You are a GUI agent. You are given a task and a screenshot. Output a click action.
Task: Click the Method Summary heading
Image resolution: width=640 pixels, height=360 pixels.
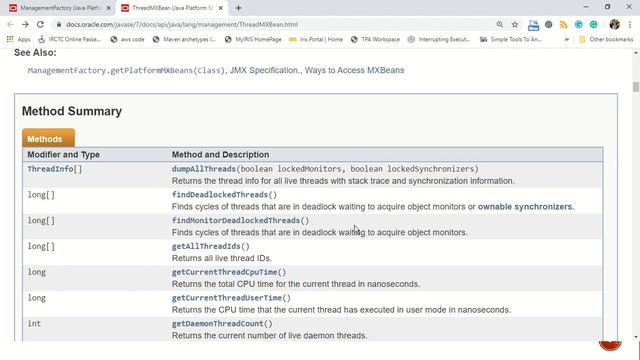72,111
